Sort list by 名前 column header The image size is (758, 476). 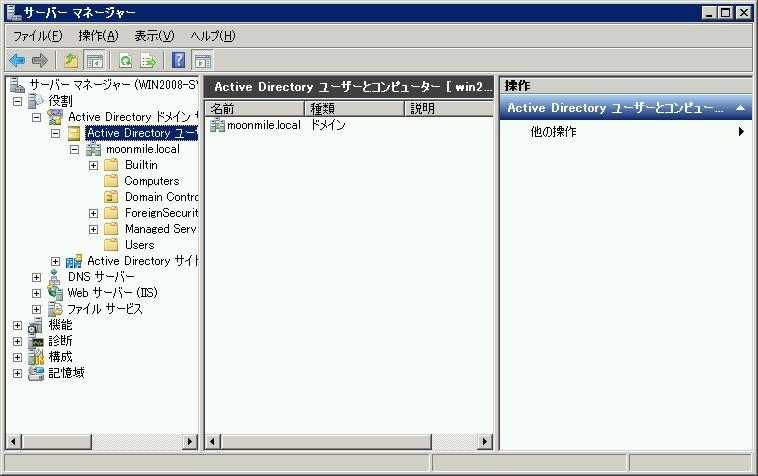tap(254, 108)
